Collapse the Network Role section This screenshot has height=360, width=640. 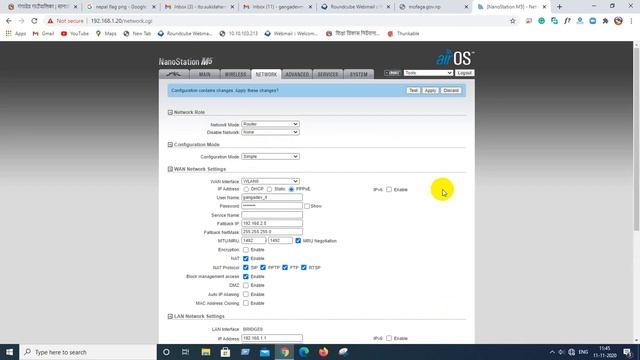[x=170, y=112]
